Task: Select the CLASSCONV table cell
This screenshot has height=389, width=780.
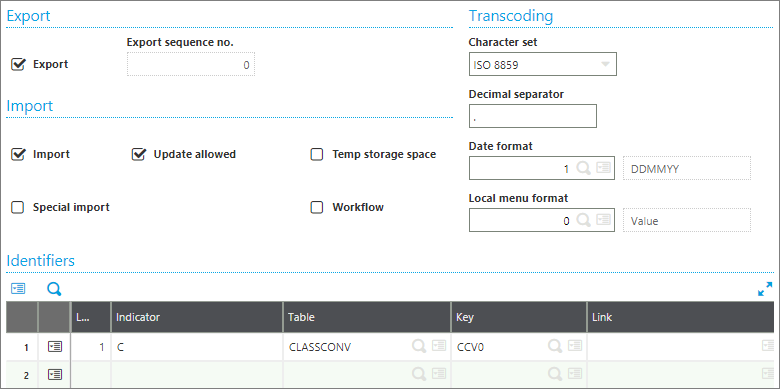Action: [367, 347]
